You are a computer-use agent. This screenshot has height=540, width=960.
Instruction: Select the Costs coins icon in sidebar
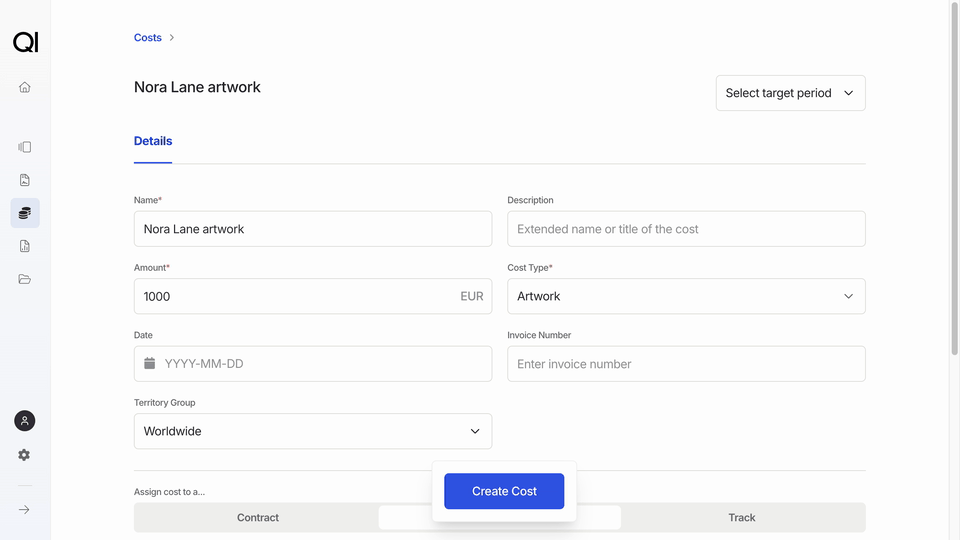click(25, 213)
